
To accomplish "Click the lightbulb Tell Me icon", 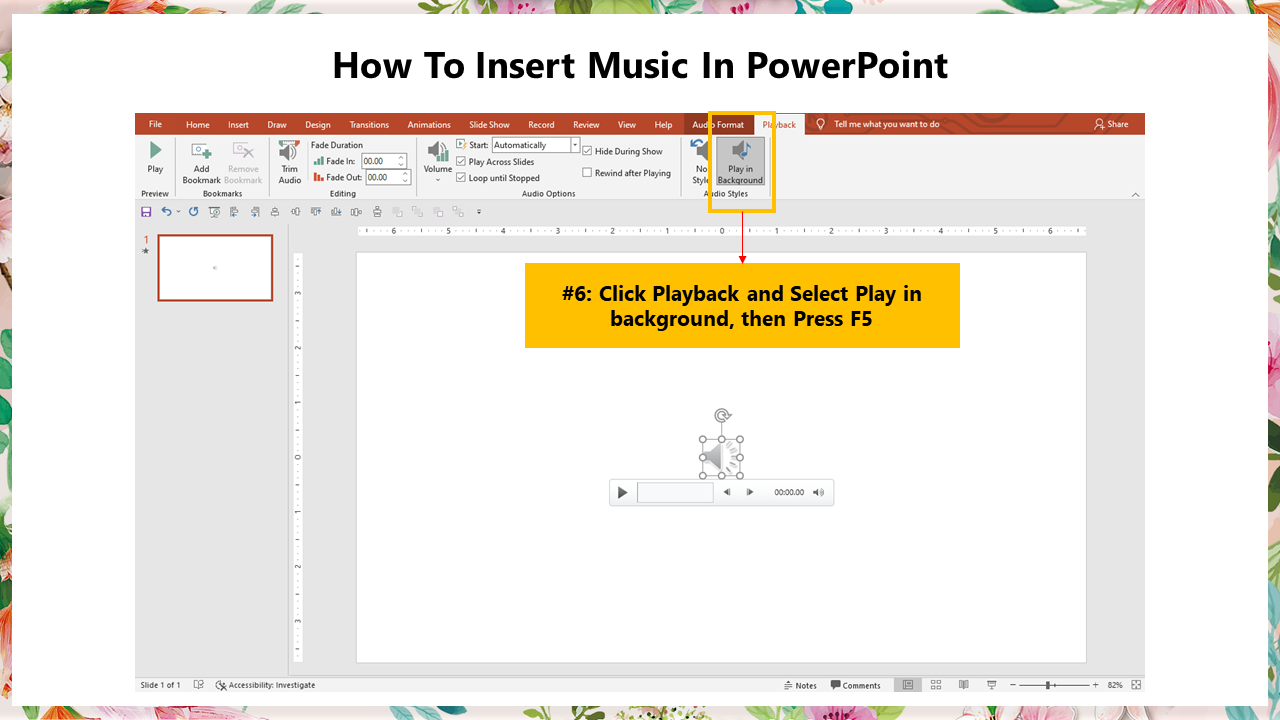I will (x=821, y=124).
